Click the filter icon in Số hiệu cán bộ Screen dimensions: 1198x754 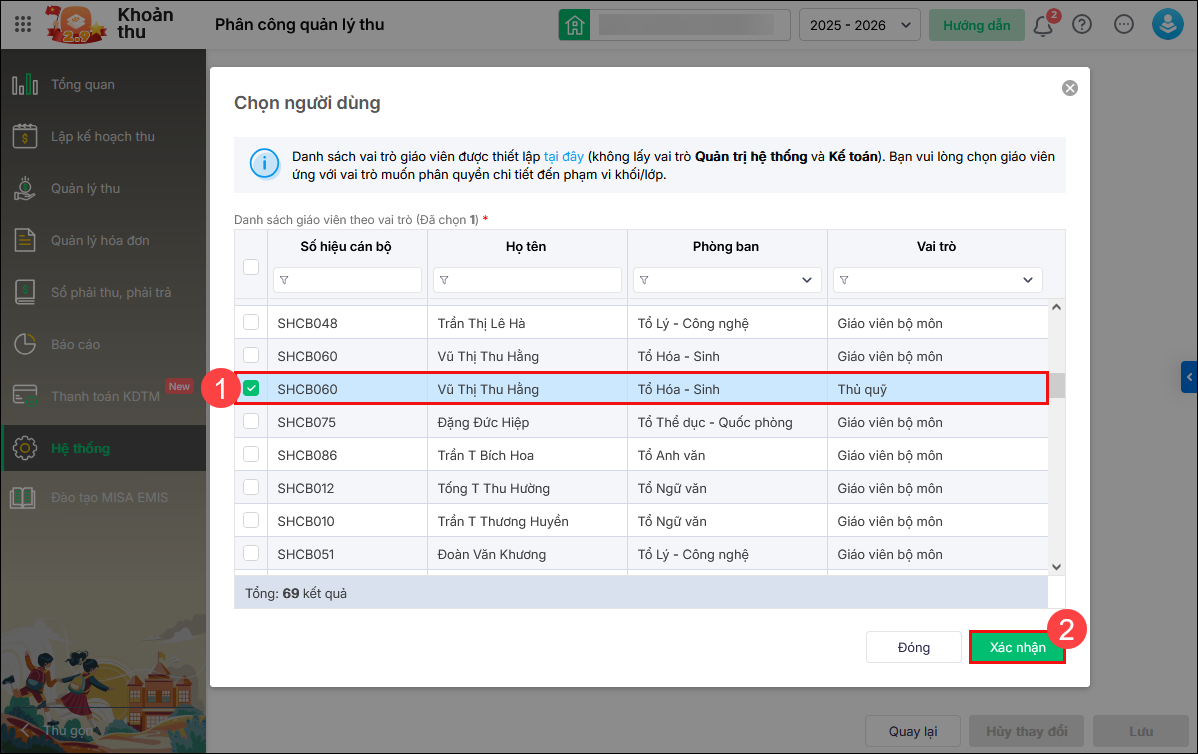click(284, 280)
